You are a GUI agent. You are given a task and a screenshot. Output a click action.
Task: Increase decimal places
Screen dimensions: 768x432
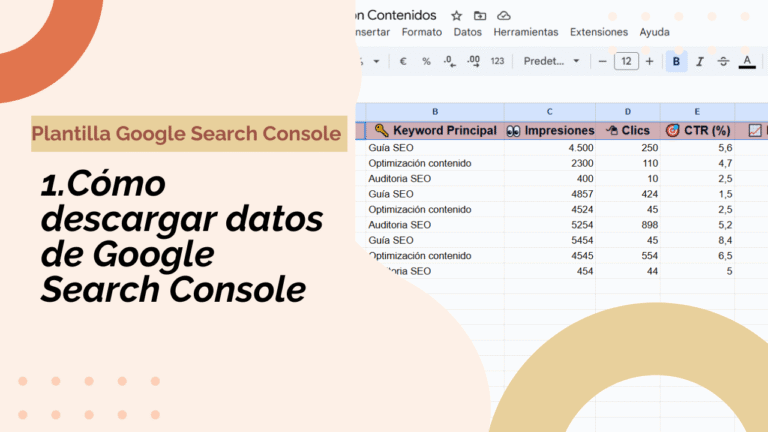pyautogui.click(x=473, y=61)
